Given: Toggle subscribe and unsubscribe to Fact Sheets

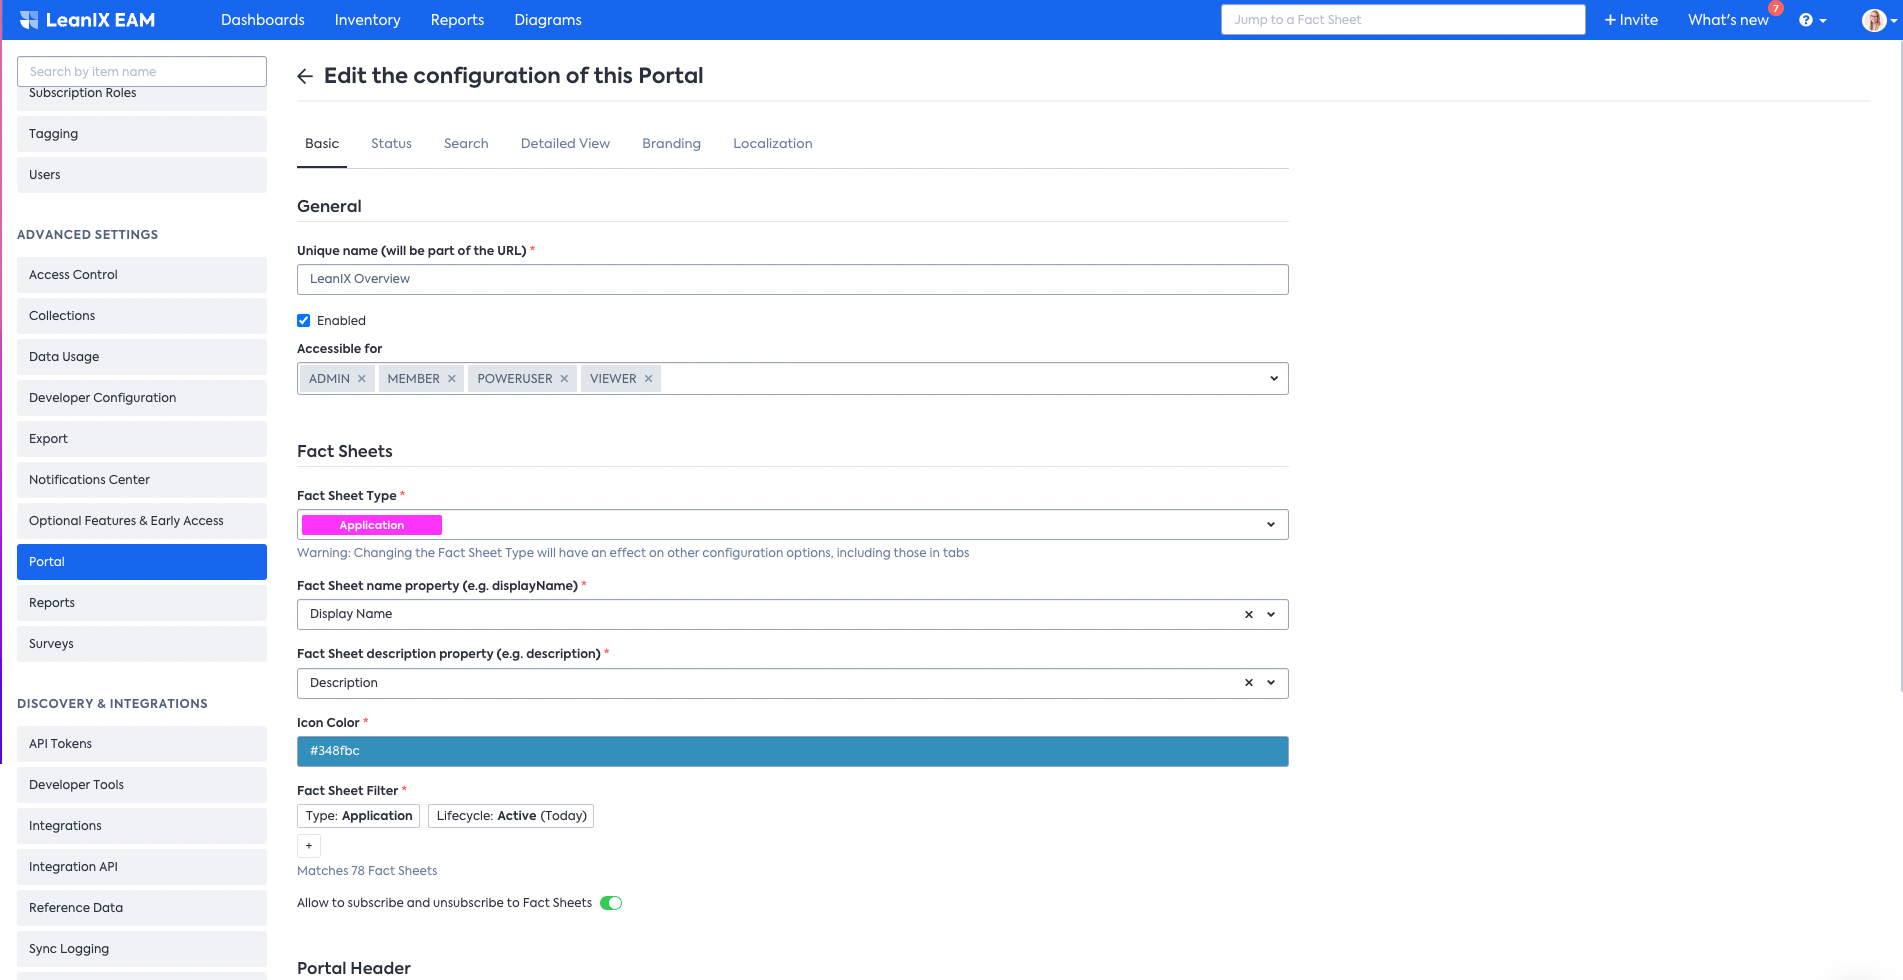Looking at the screenshot, I should [611, 903].
